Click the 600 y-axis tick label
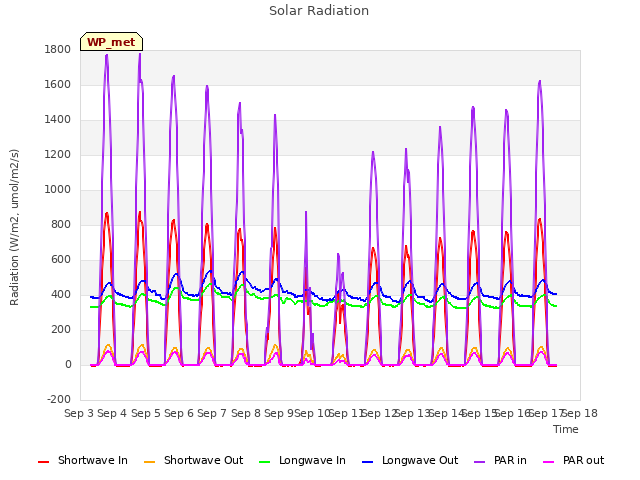The width and height of the screenshot is (640, 480). [x=61, y=260]
